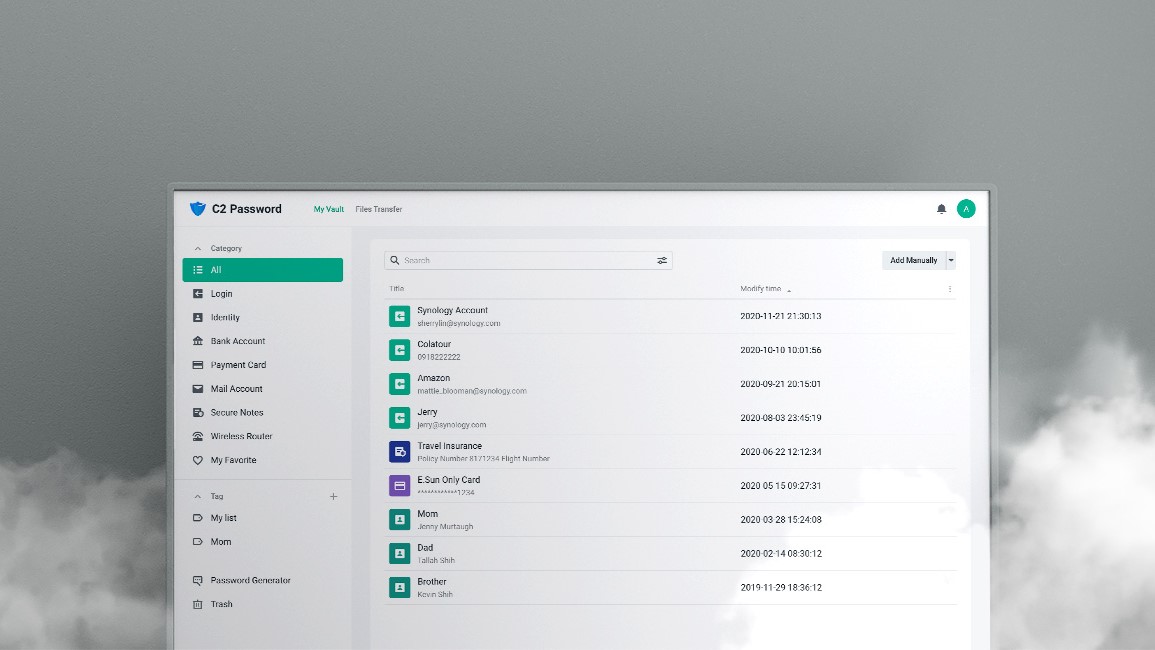
Task: Open the notifications bell
Action: tap(941, 209)
